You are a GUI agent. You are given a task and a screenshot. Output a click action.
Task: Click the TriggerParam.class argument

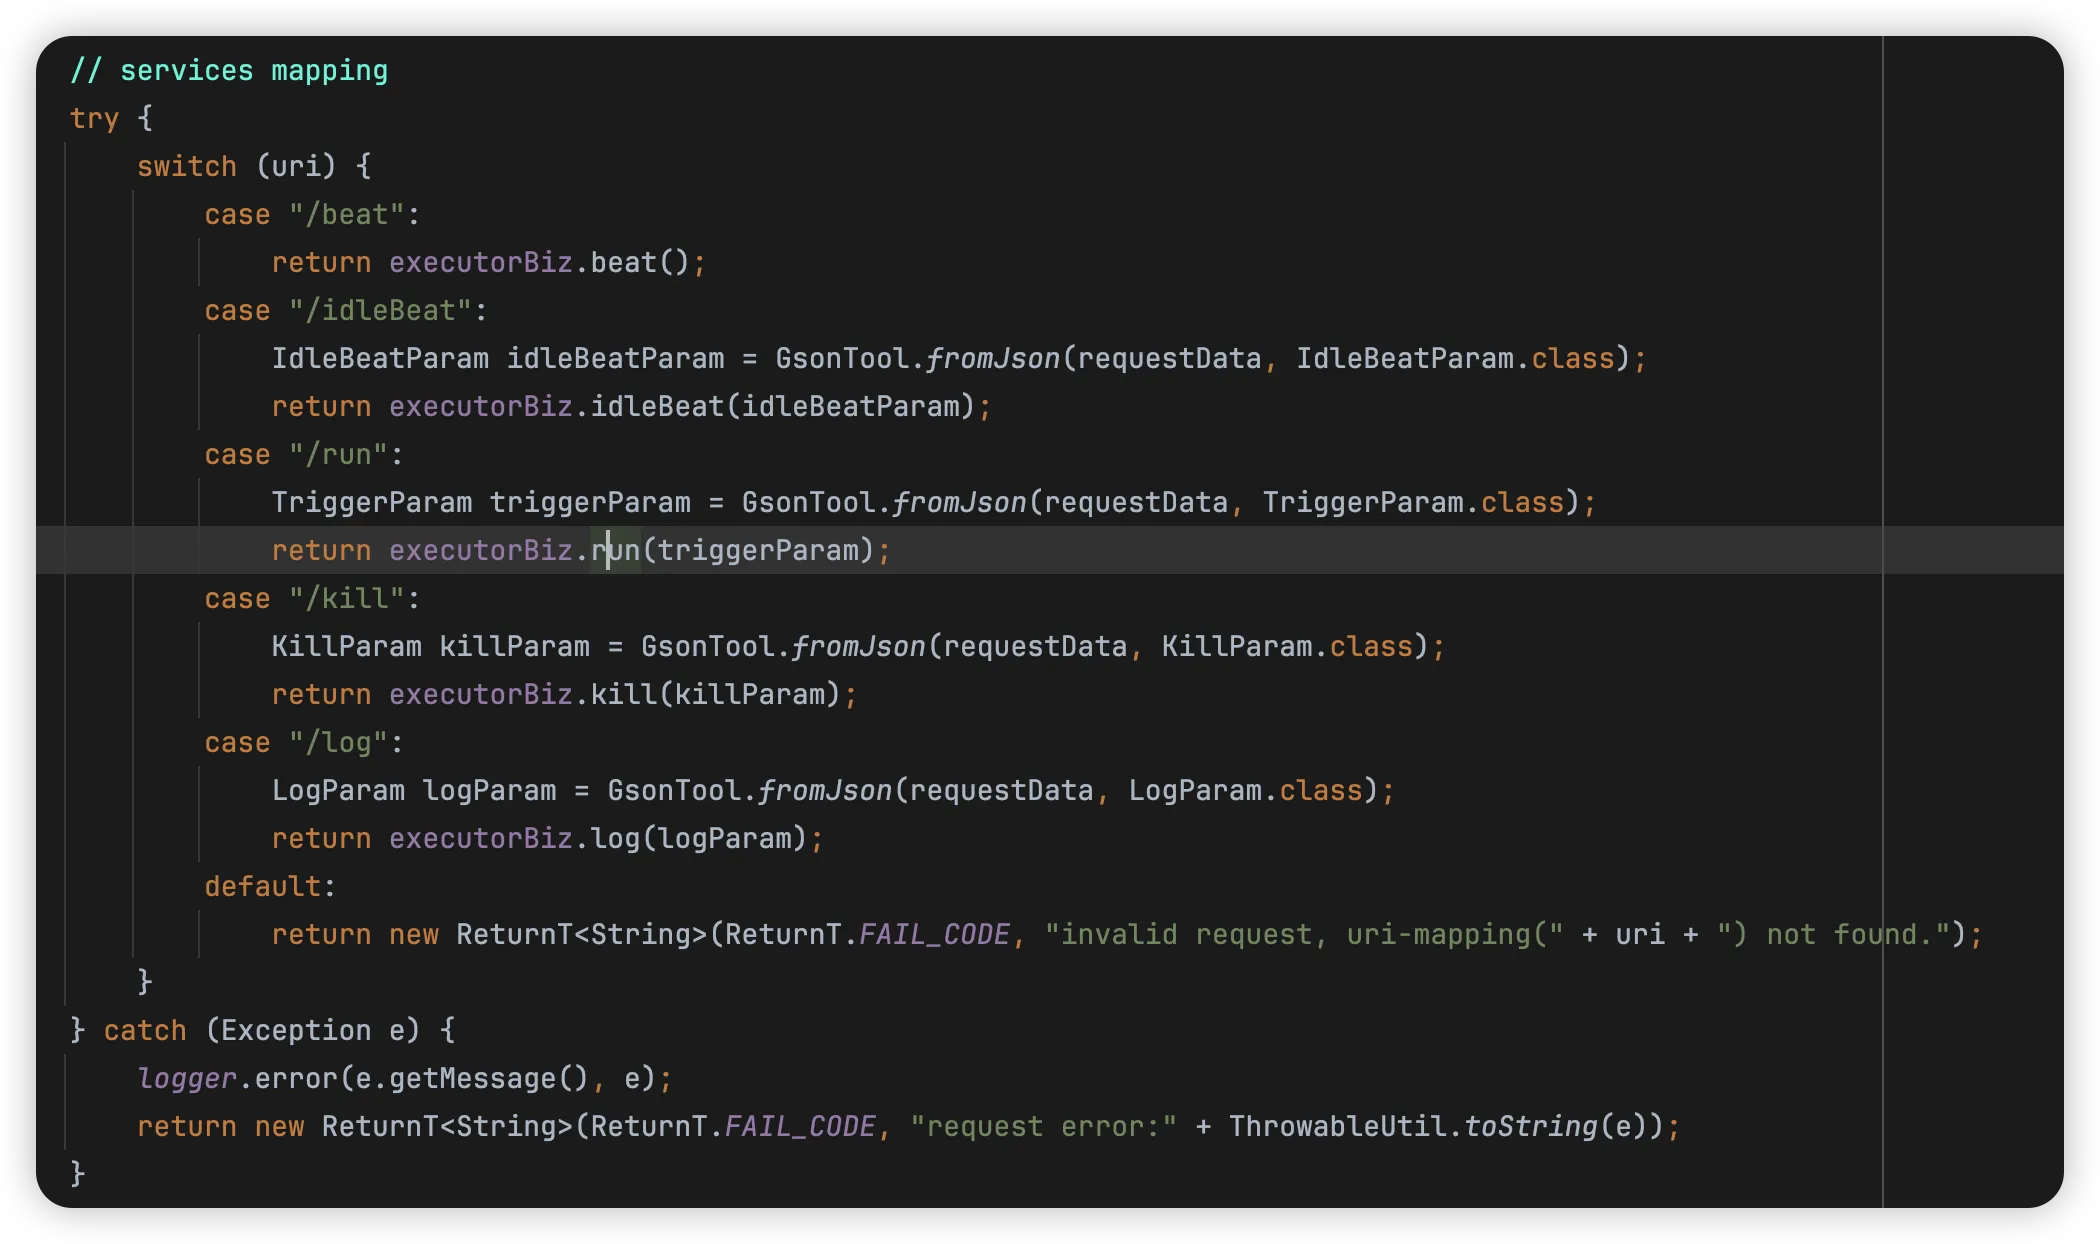click(x=1413, y=503)
